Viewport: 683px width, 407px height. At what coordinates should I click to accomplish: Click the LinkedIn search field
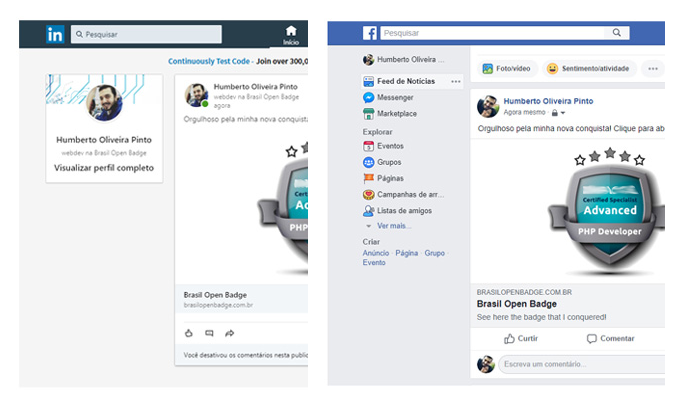click(x=146, y=34)
